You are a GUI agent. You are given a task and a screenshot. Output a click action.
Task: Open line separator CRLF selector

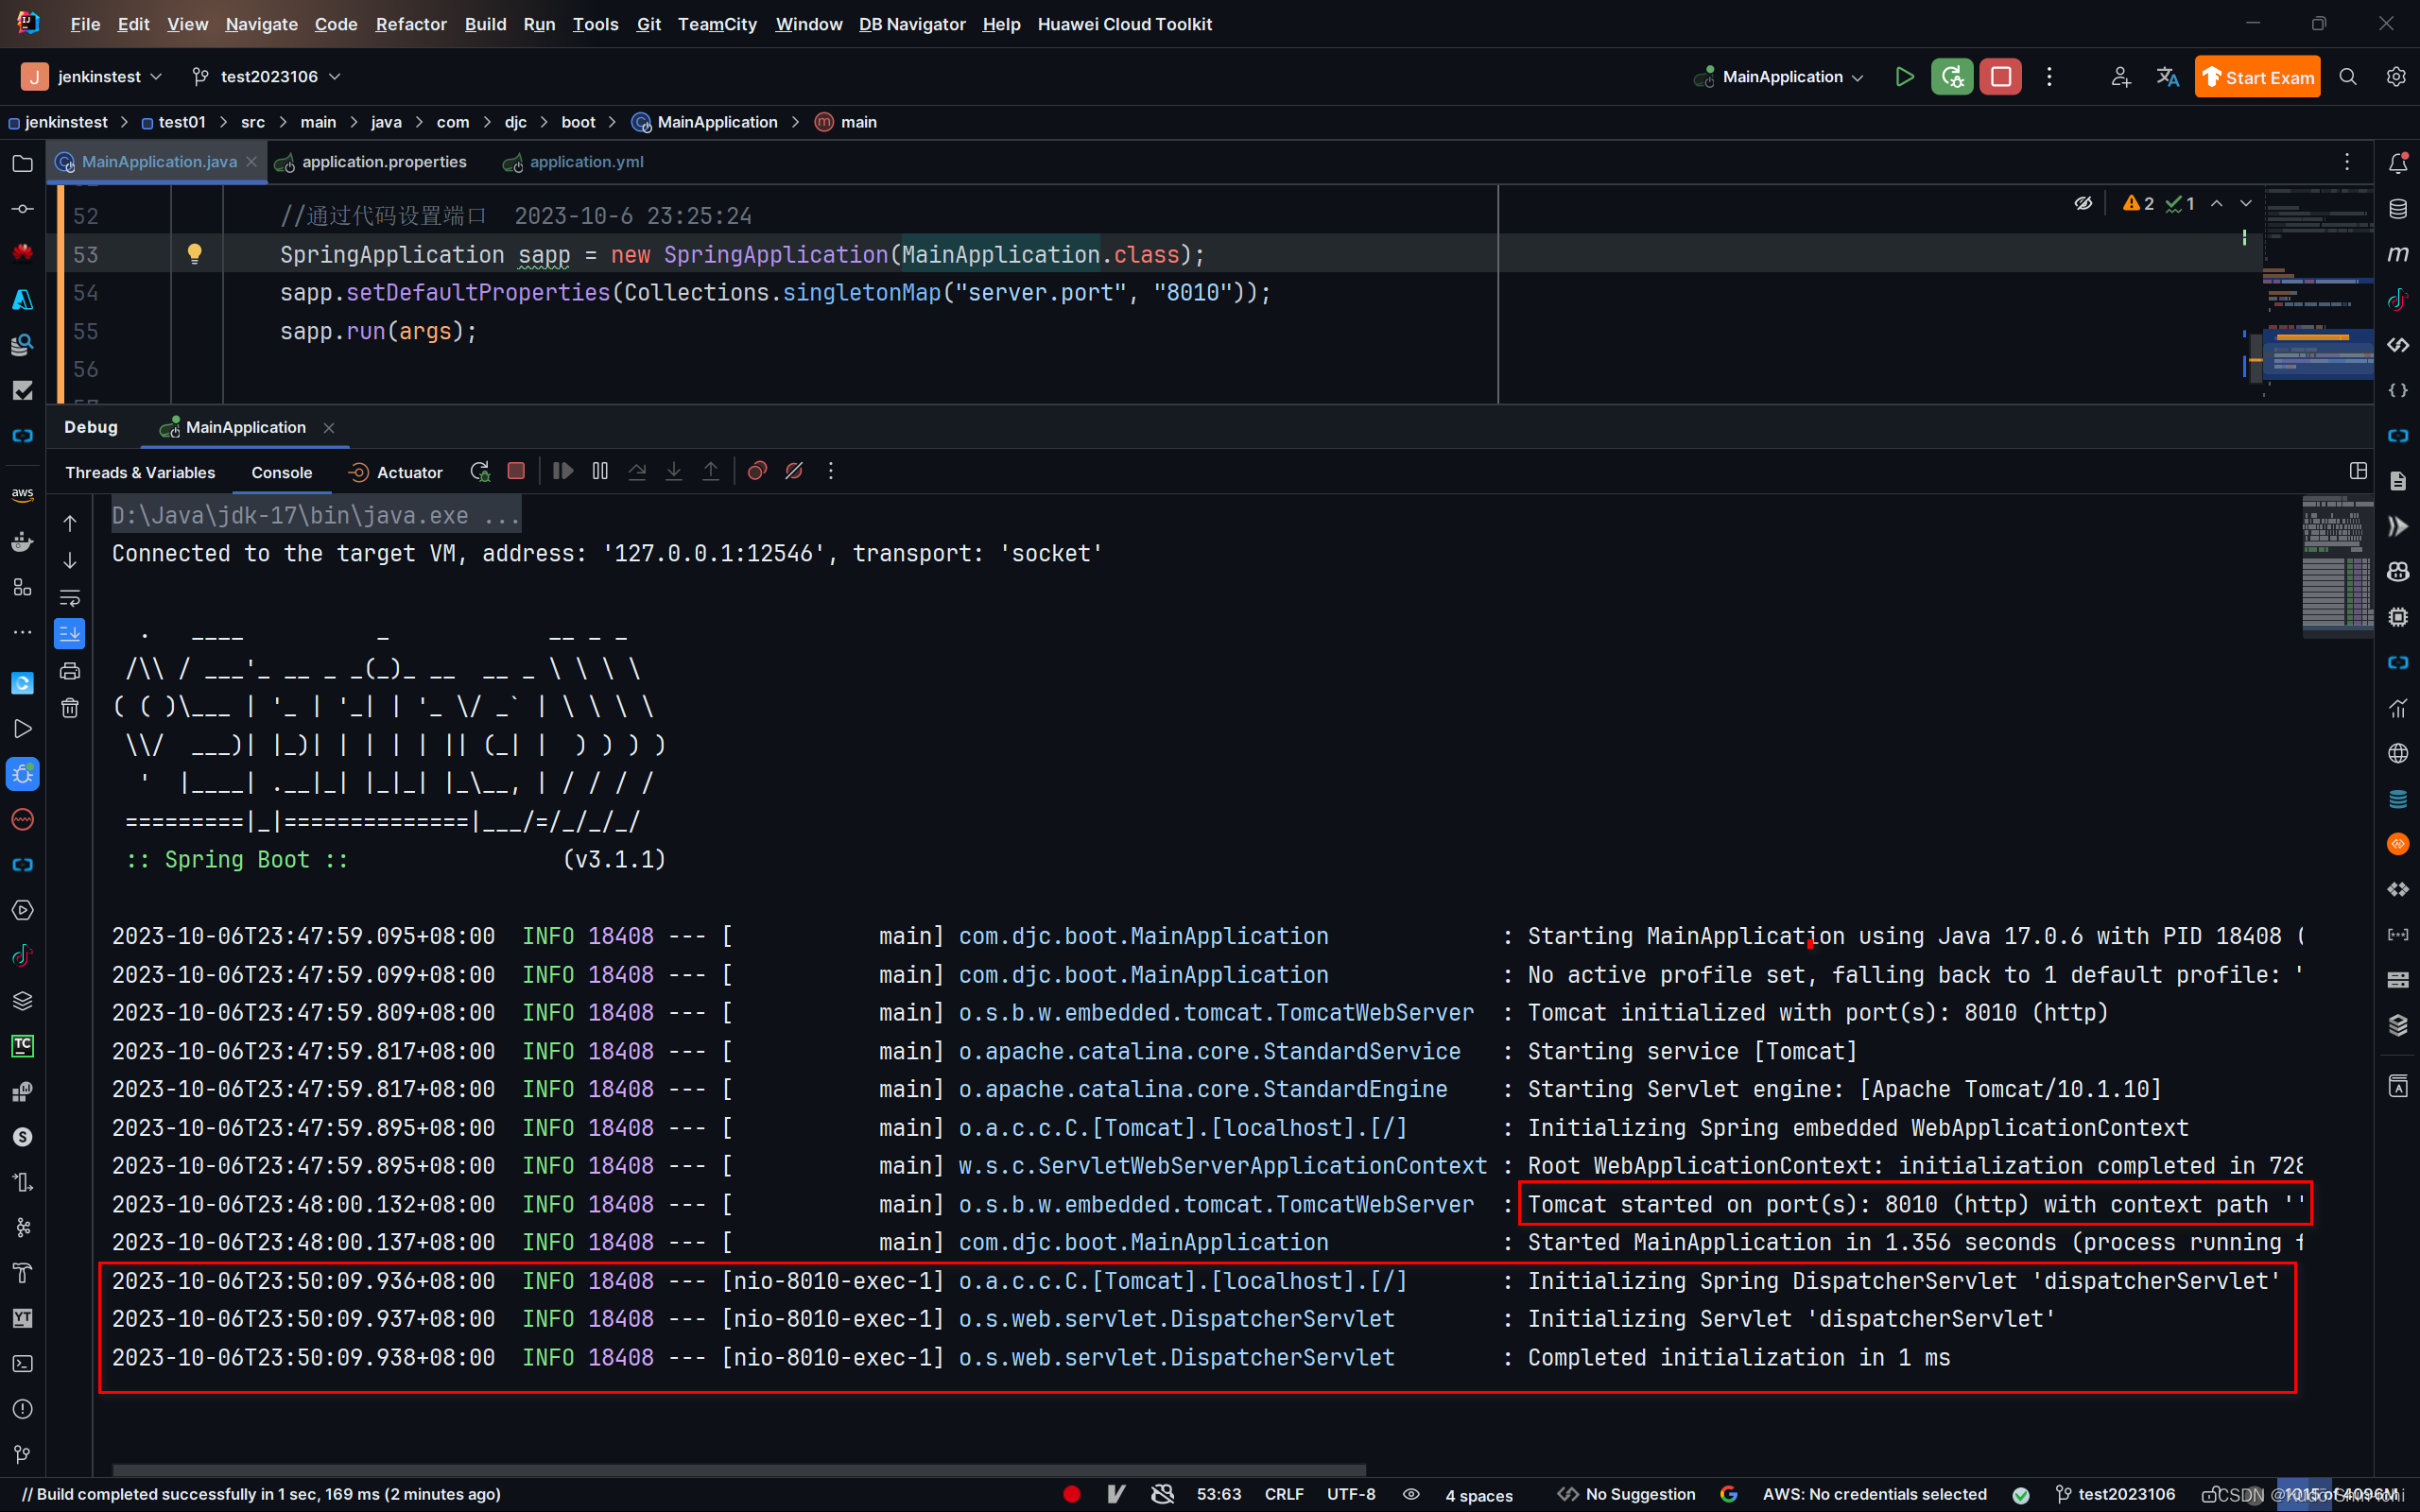(x=1284, y=1494)
